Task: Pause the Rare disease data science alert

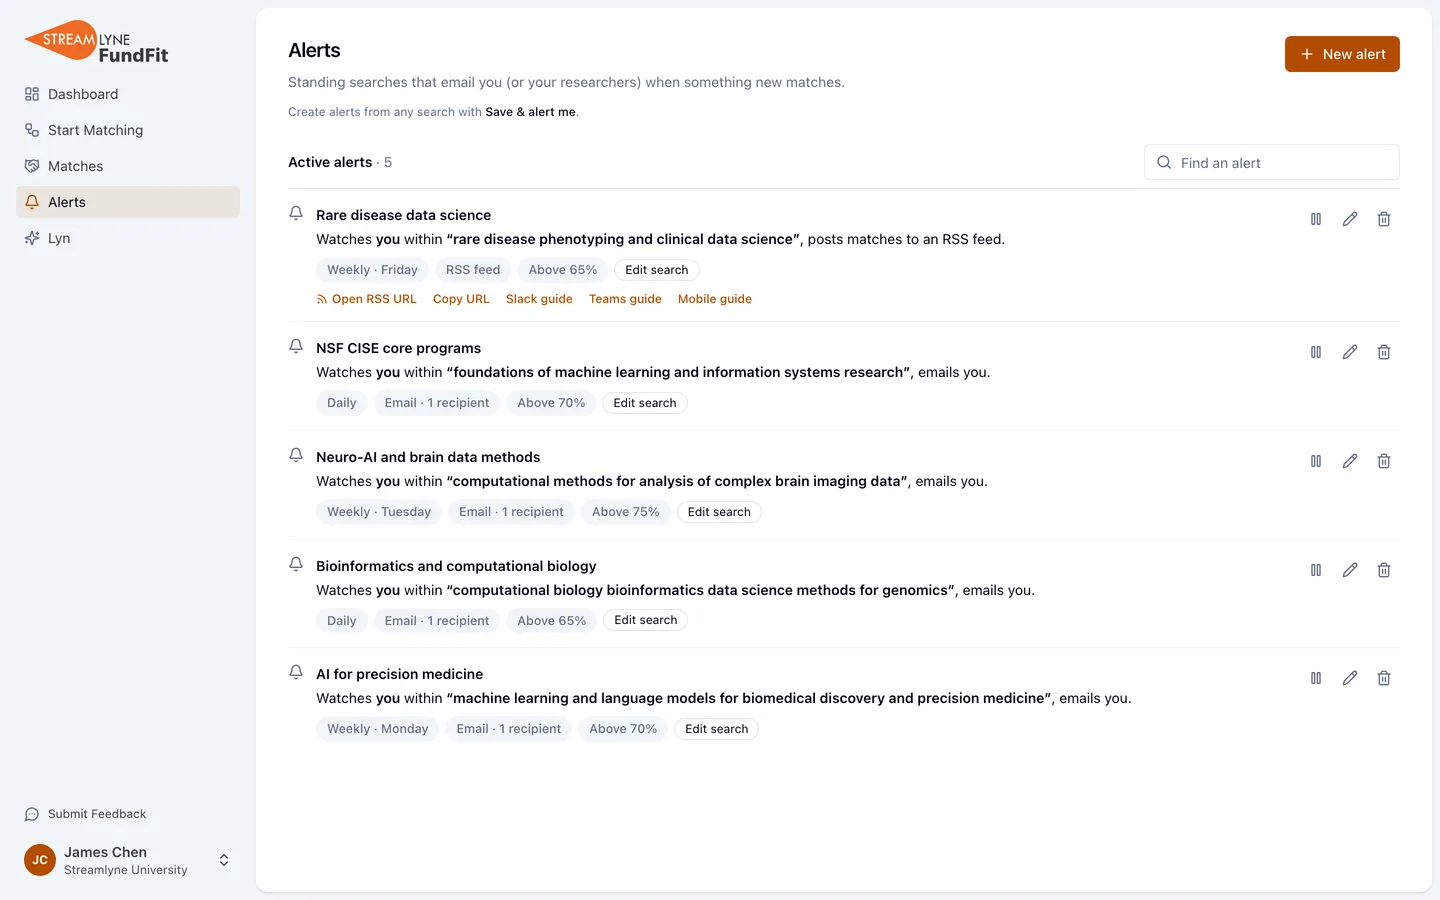Action: click(x=1316, y=219)
